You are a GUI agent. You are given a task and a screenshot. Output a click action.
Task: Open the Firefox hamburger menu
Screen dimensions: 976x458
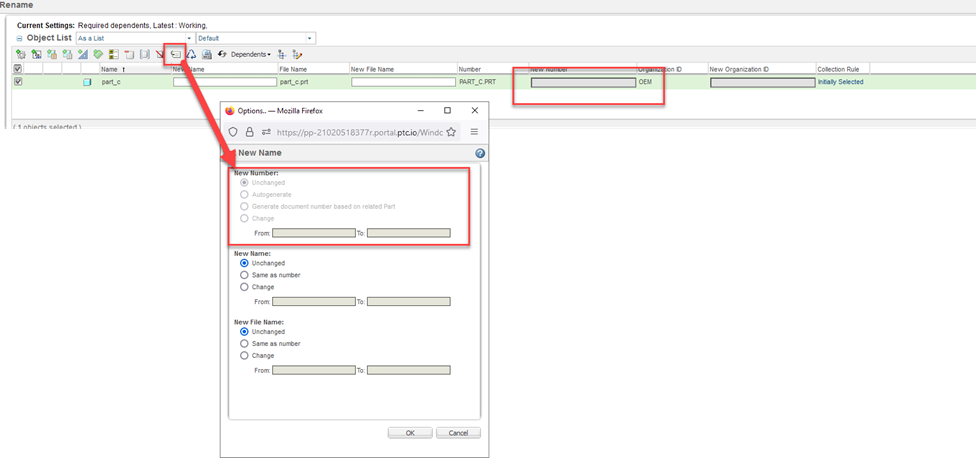tap(474, 132)
